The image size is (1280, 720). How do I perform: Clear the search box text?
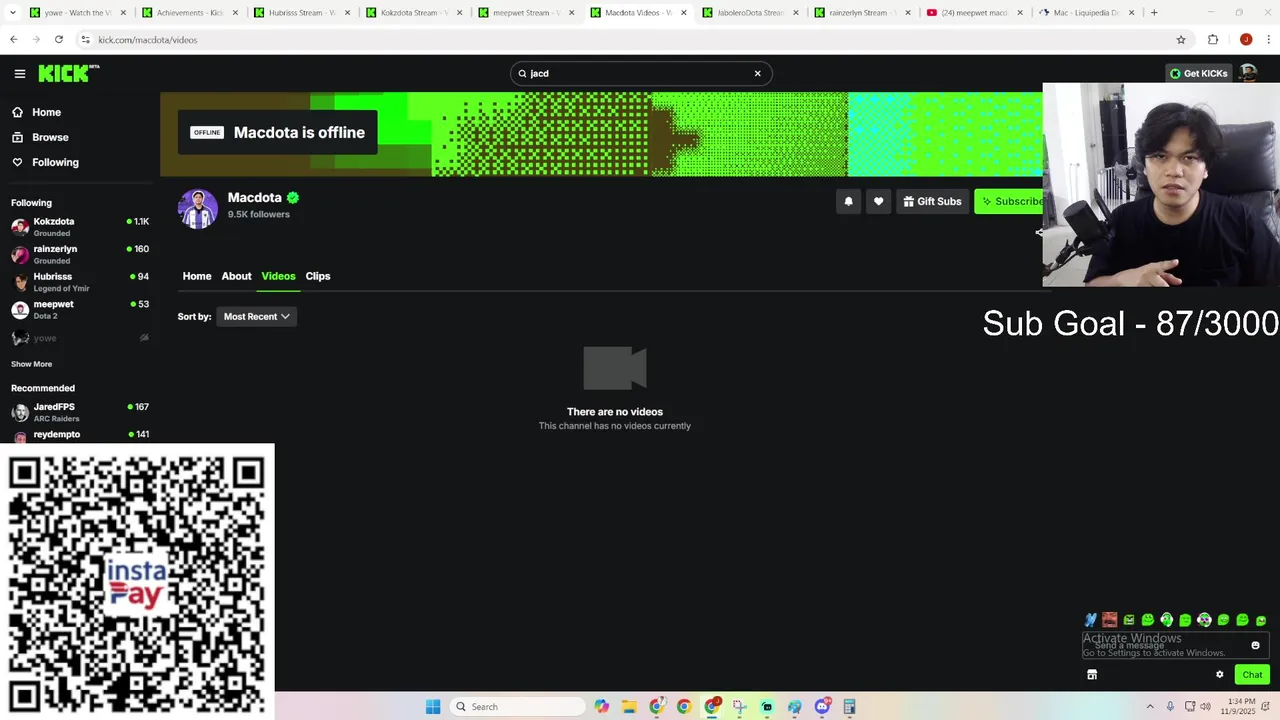coord(757,73)
